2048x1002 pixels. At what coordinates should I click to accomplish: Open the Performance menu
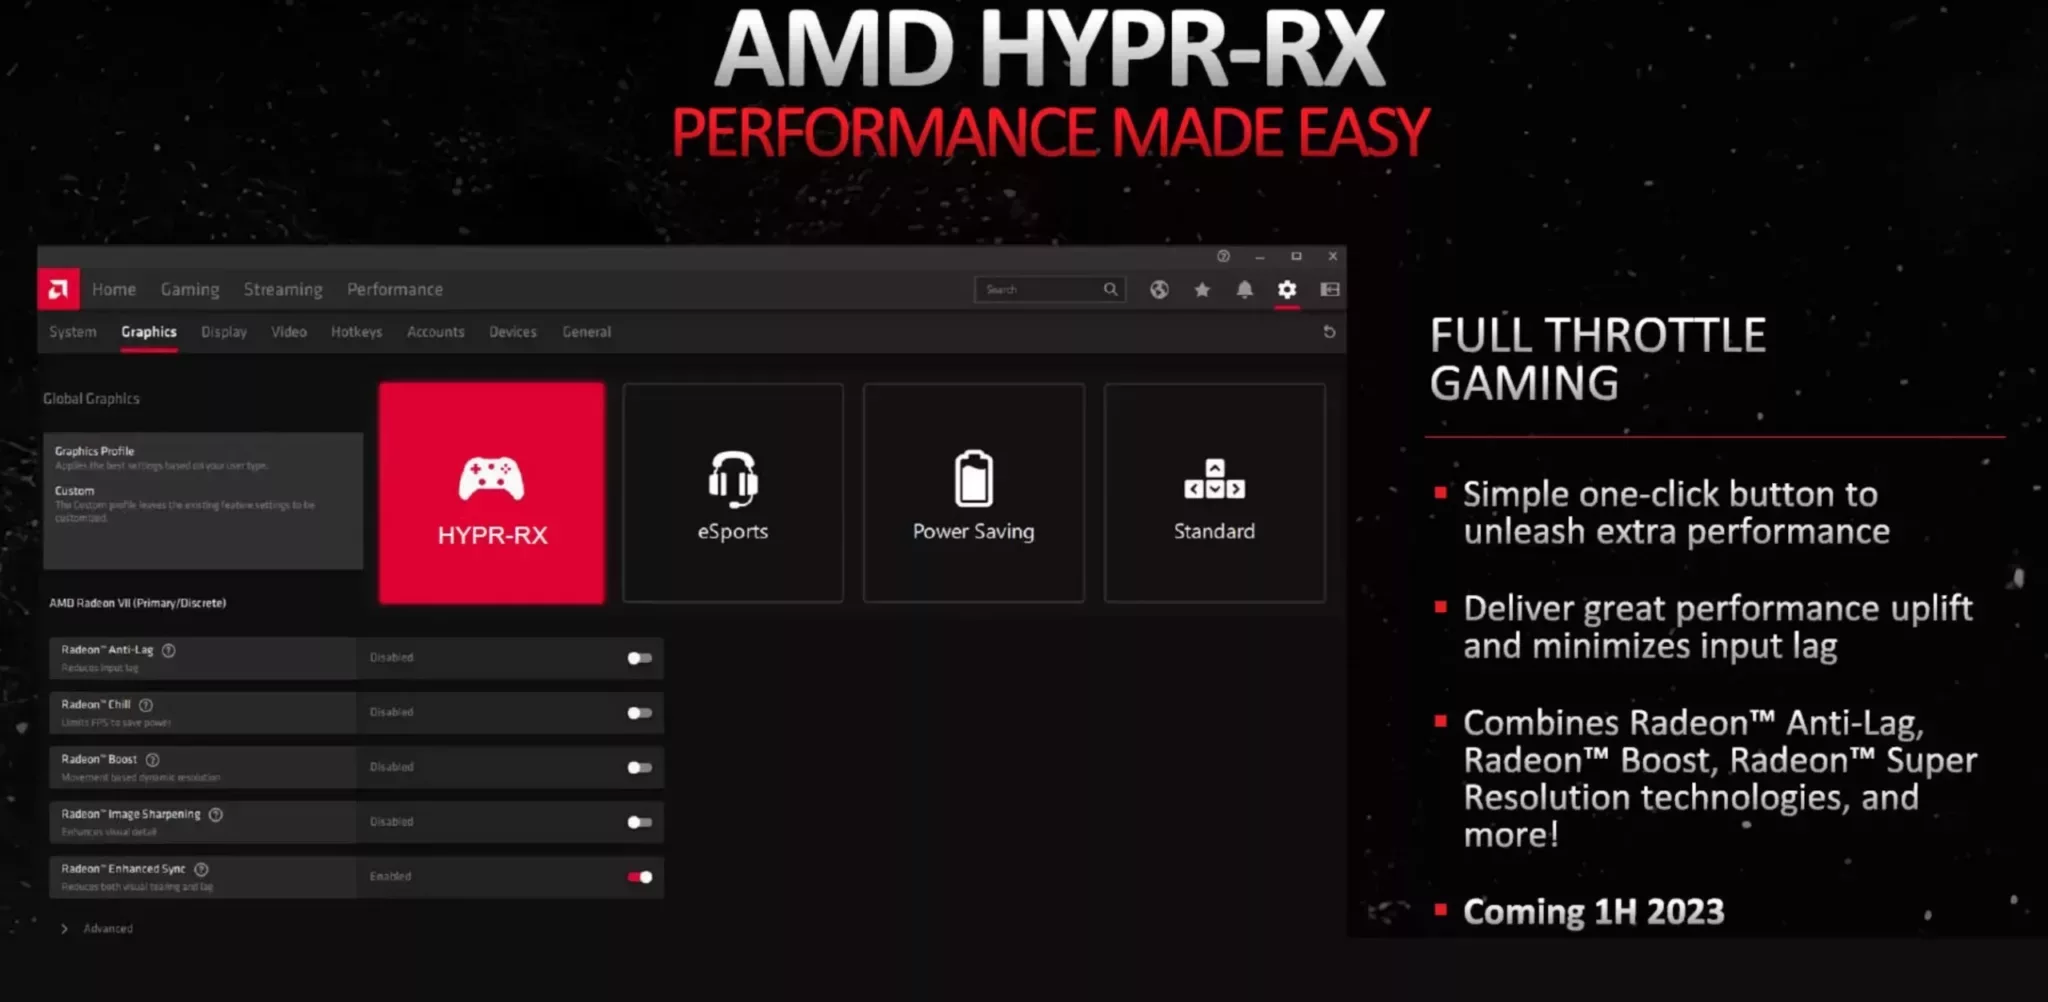click(x=395, y=289)
